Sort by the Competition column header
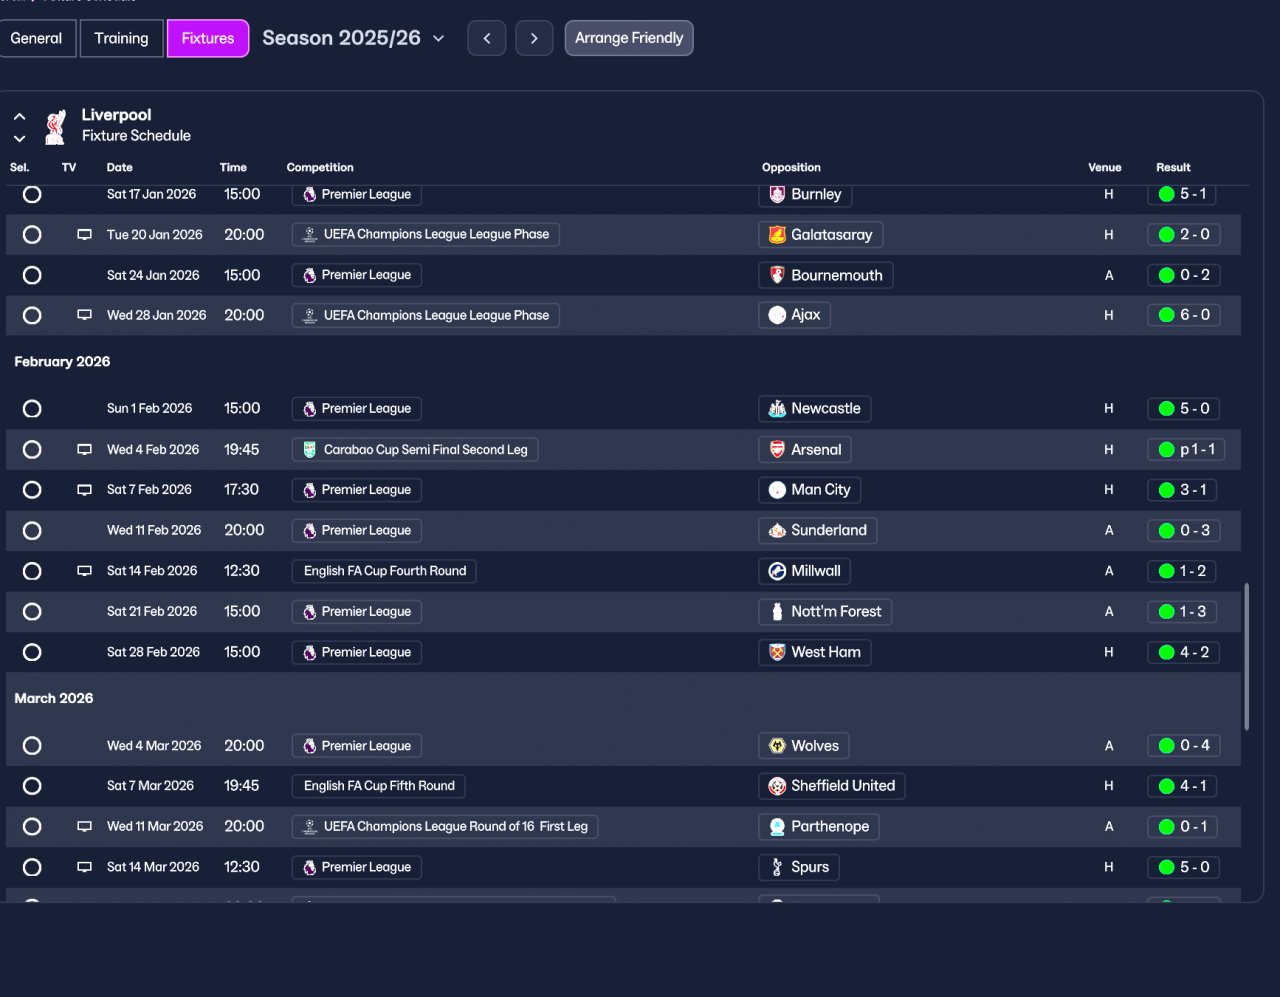 coord(320,167)
